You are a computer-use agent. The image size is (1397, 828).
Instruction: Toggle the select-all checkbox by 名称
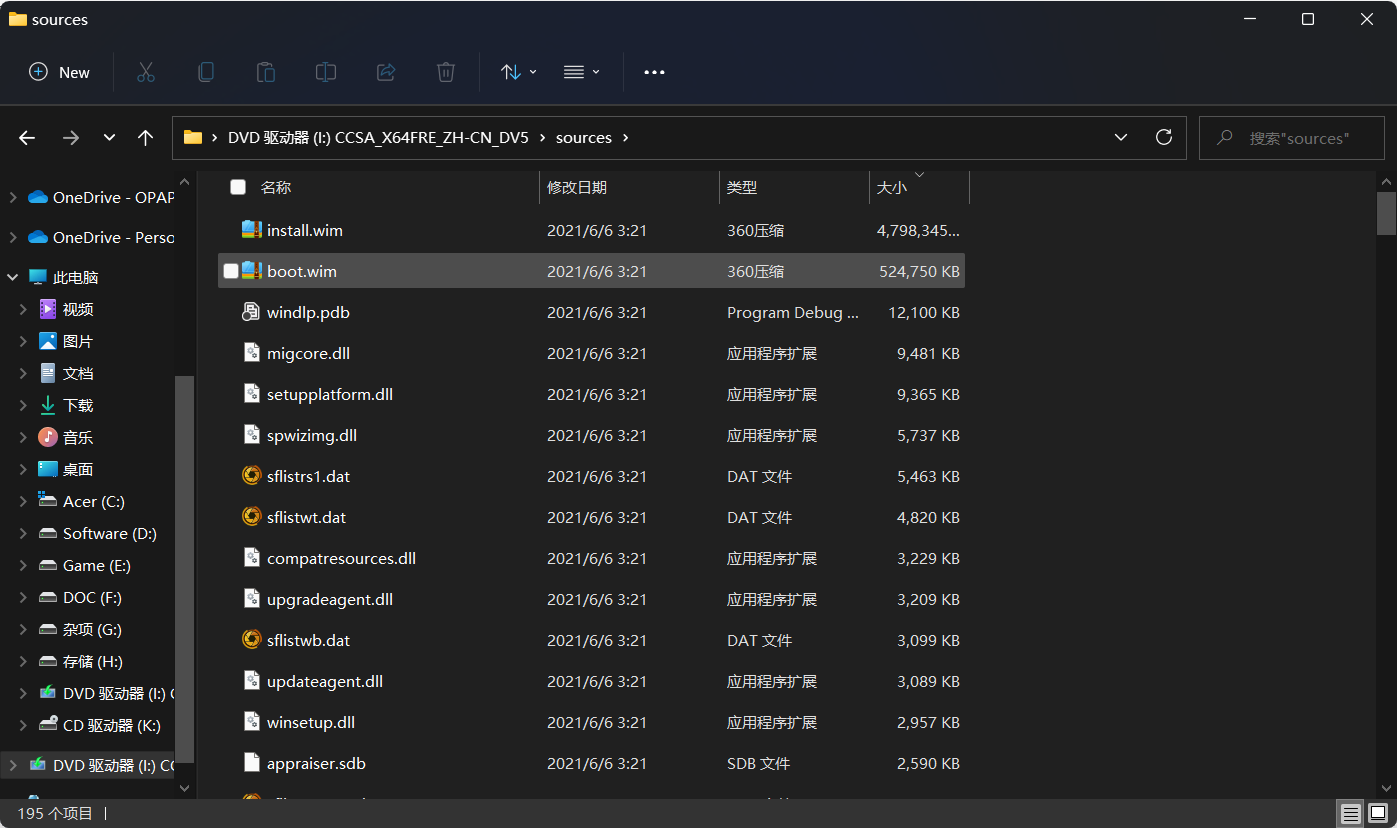(x=238, y=187)
